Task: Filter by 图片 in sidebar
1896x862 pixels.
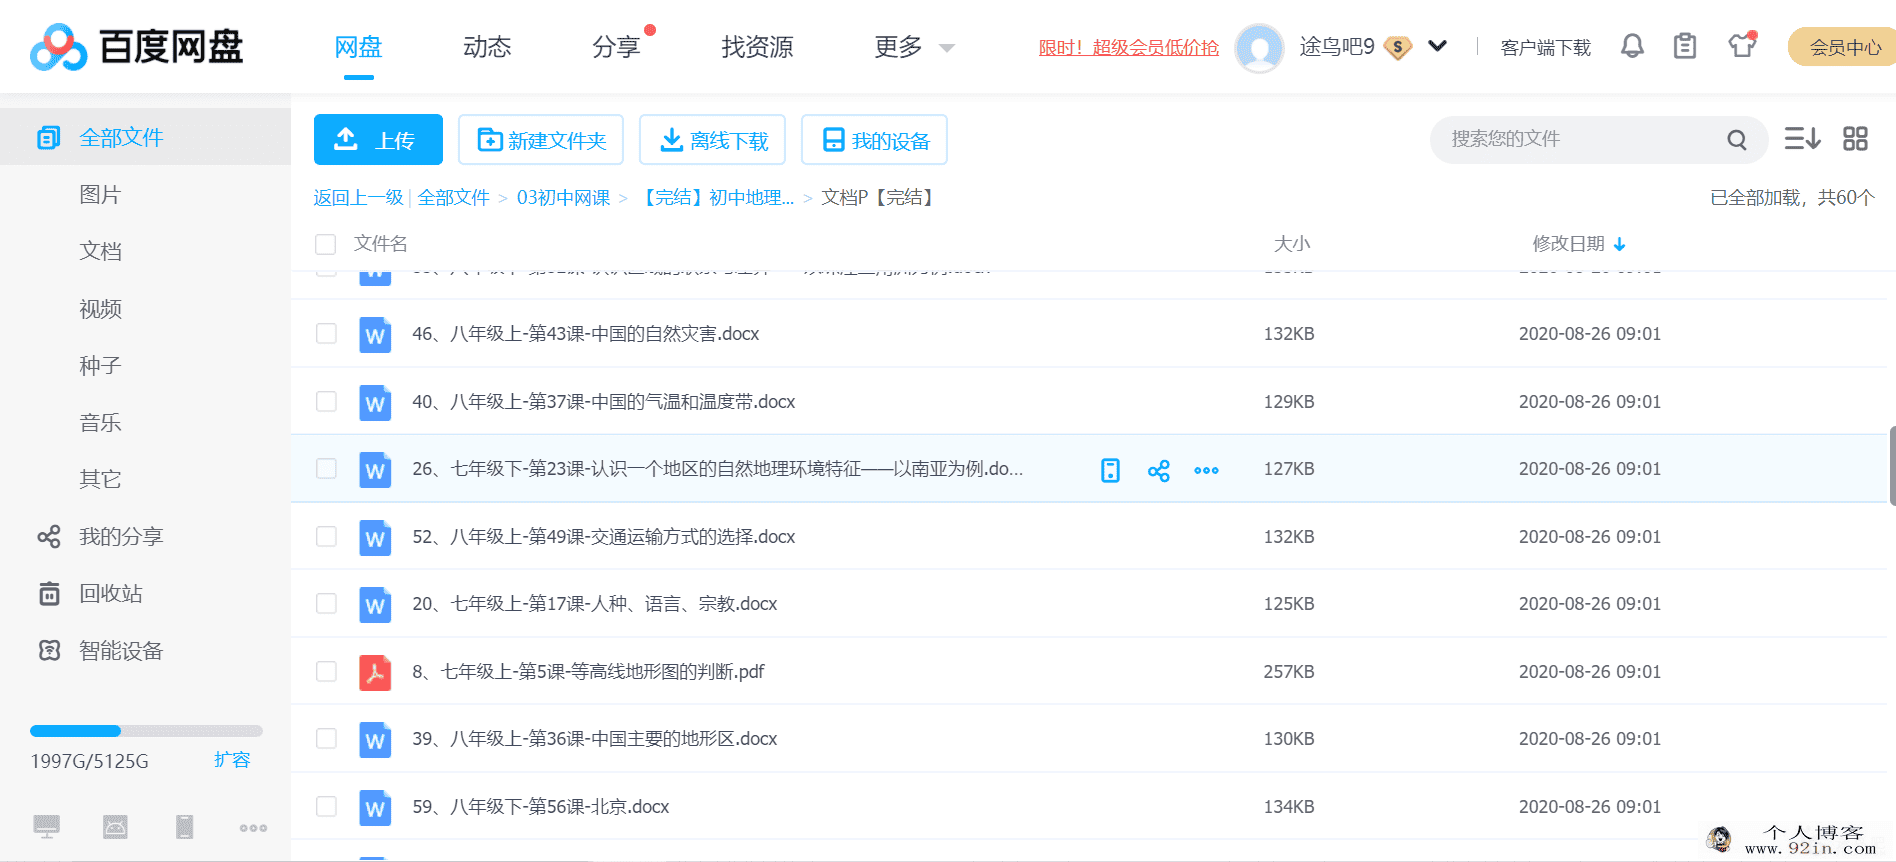Action: click(x=100, y=194)
